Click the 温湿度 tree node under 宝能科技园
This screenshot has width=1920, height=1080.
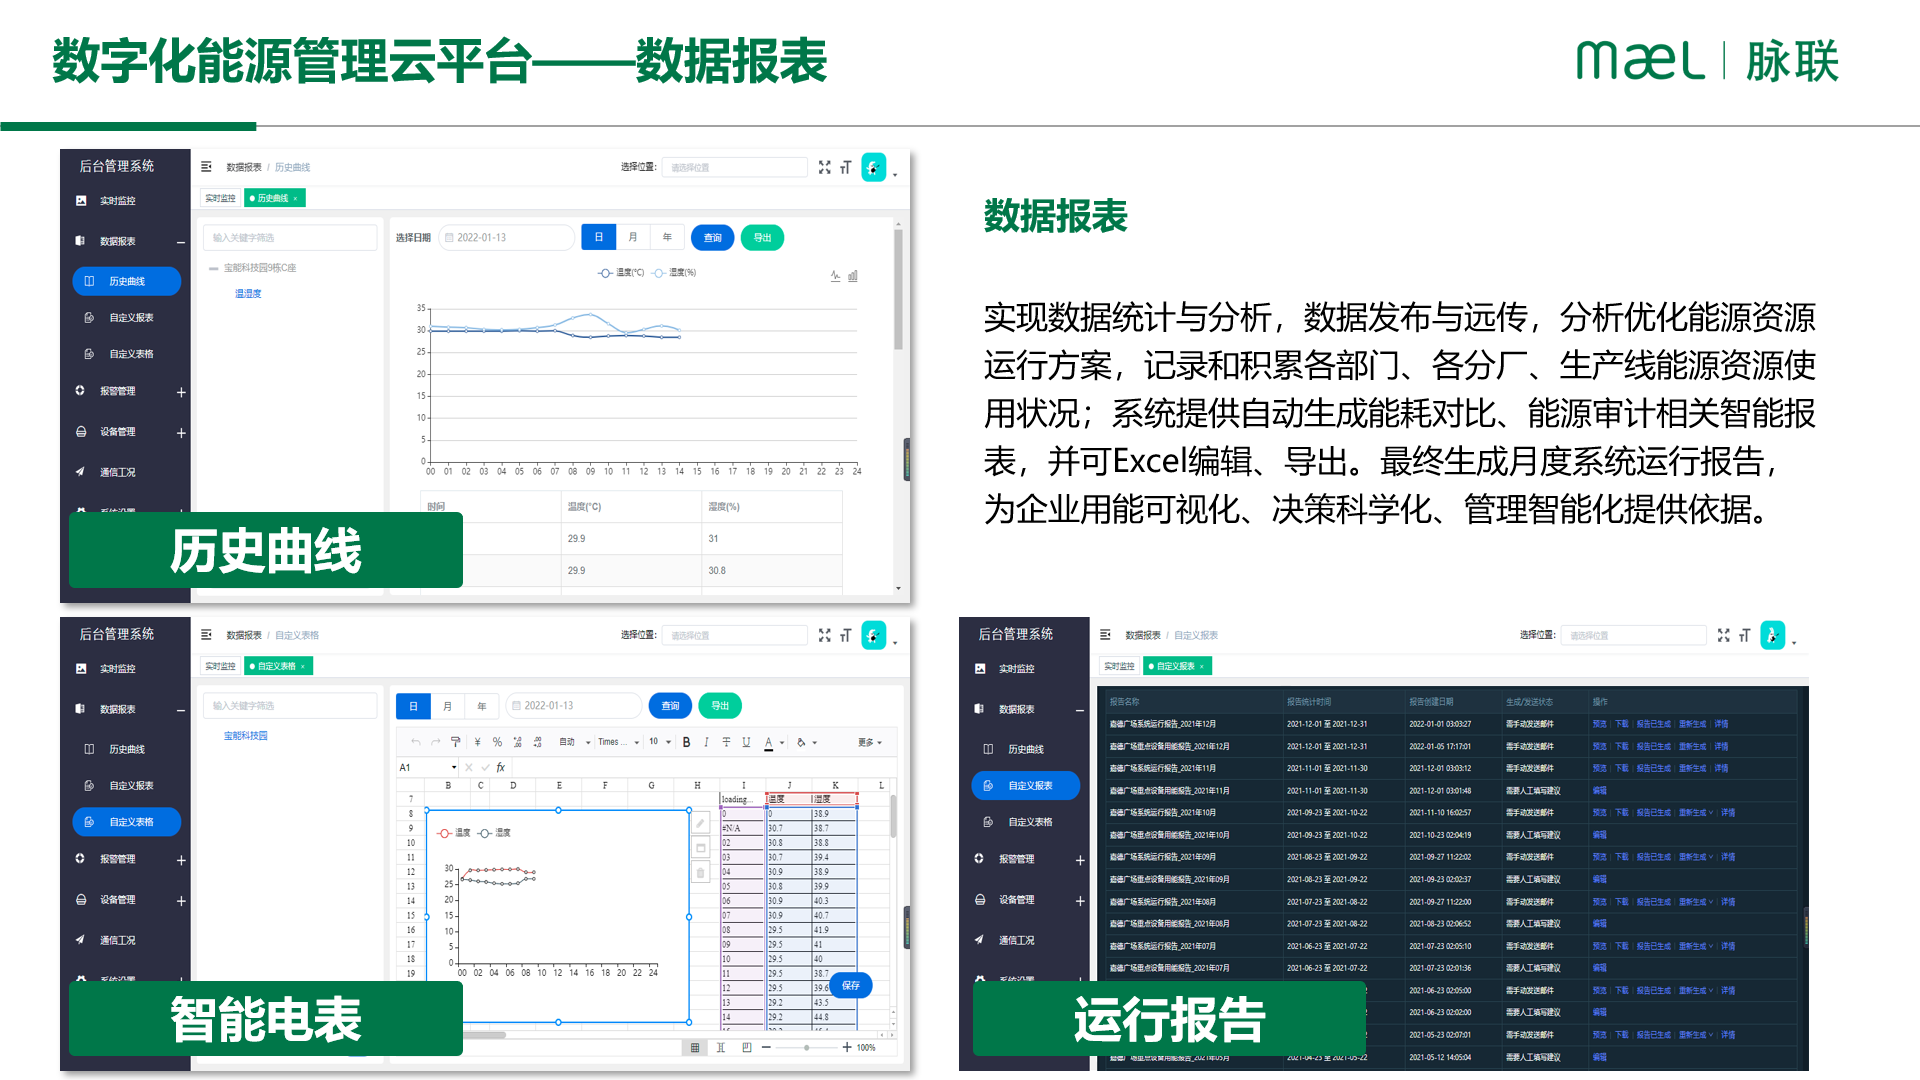click(248, 294)
